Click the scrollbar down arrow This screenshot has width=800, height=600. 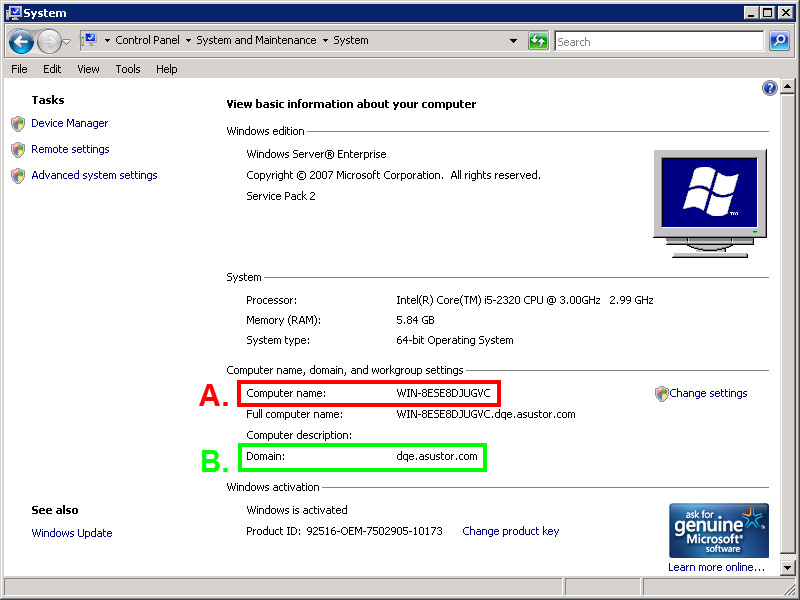point(787,567)
